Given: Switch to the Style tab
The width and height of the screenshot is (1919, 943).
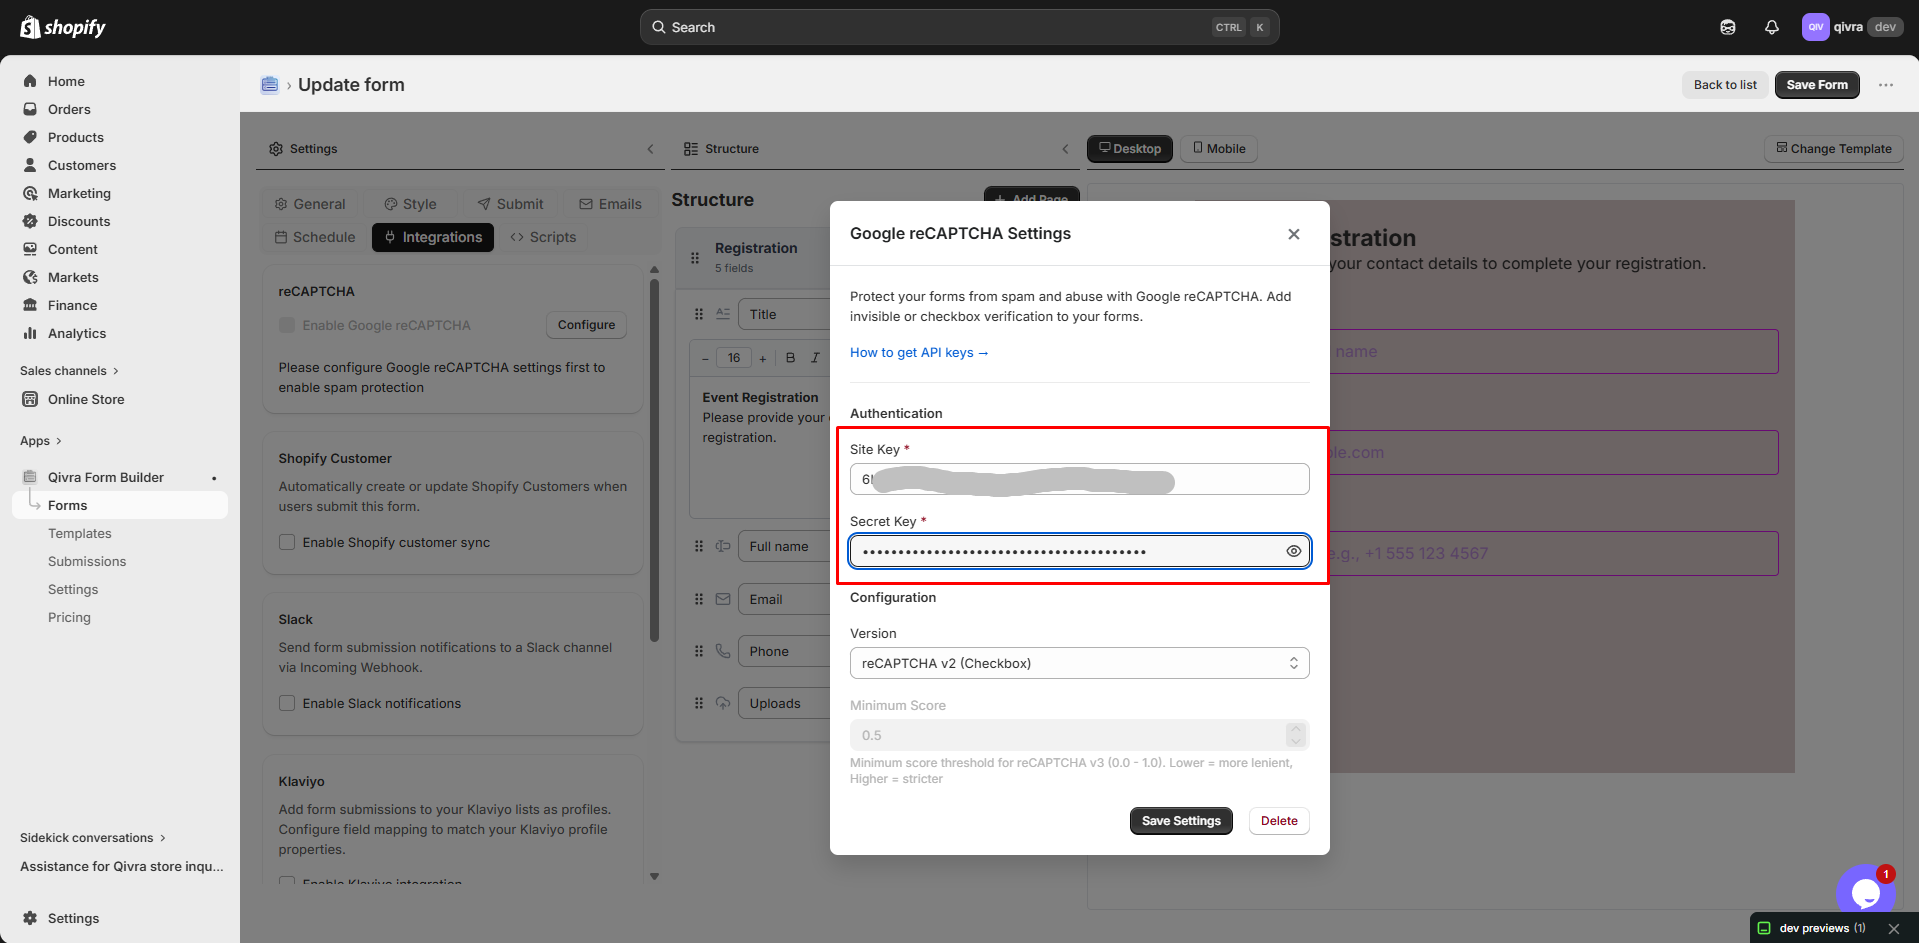Looking at the screenshot, I should pos(411,204).
